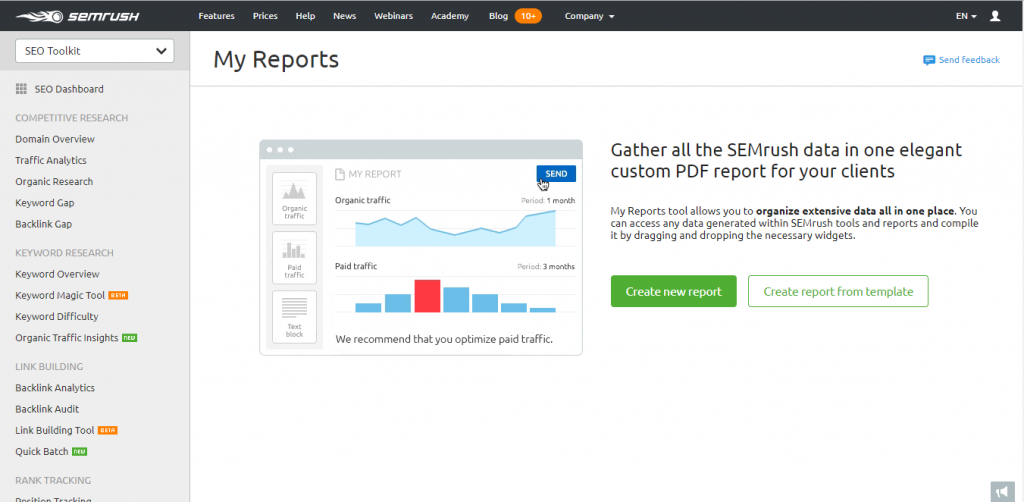This screenshot has width=1024, height=502.
Task: Go to Traffic Analytics
Action: [x=51, y=160]
